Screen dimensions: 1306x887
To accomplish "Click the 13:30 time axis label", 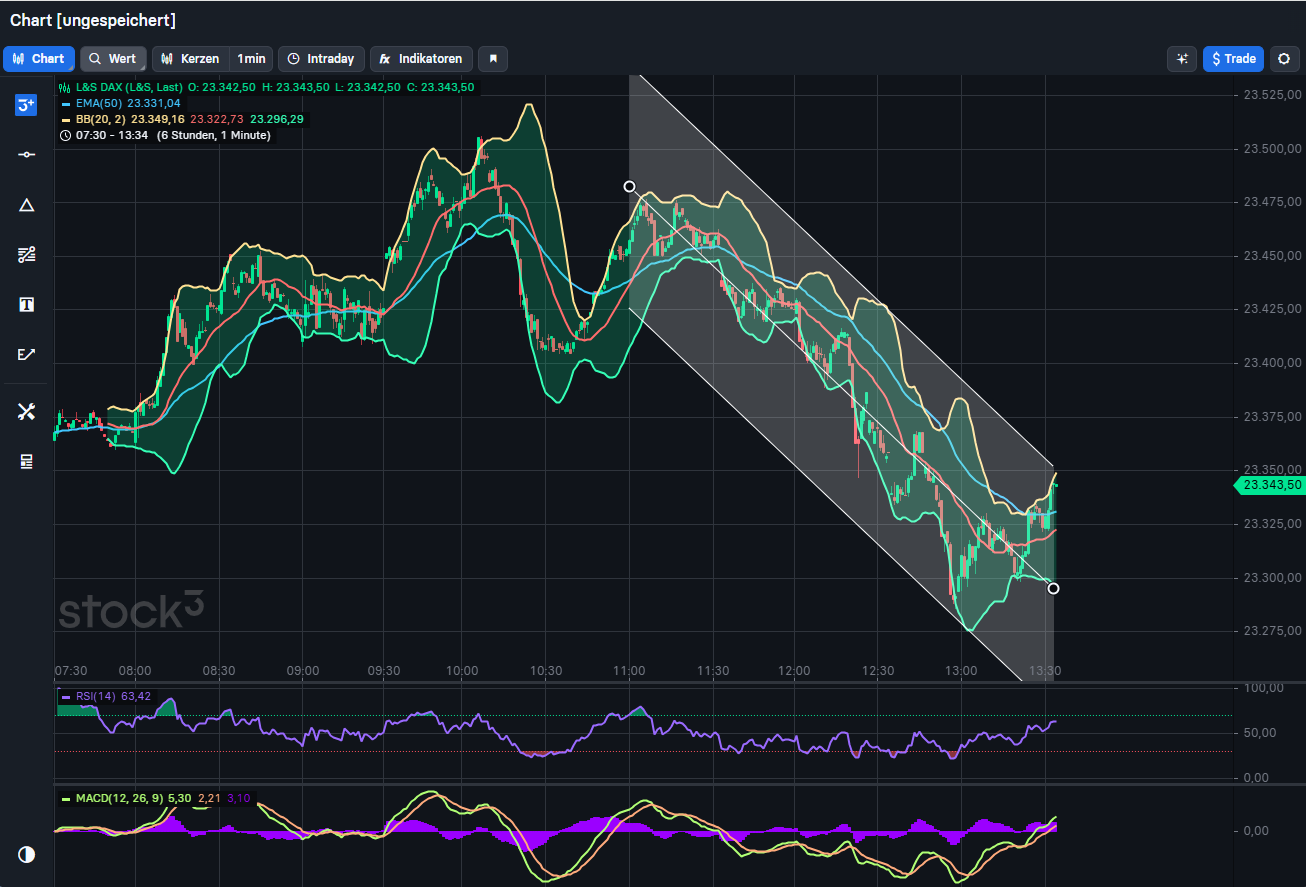I will (x=1044, y=670).
